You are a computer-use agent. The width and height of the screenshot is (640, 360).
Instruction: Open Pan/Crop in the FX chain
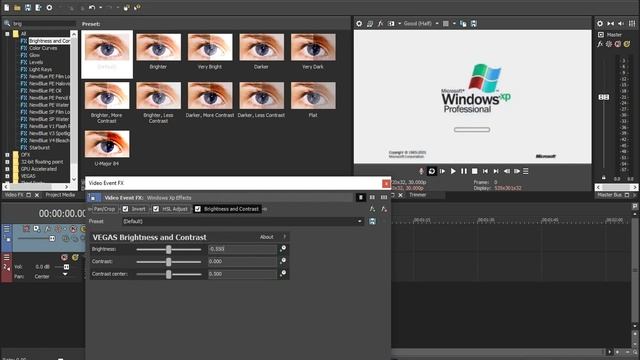coord(104,209)
